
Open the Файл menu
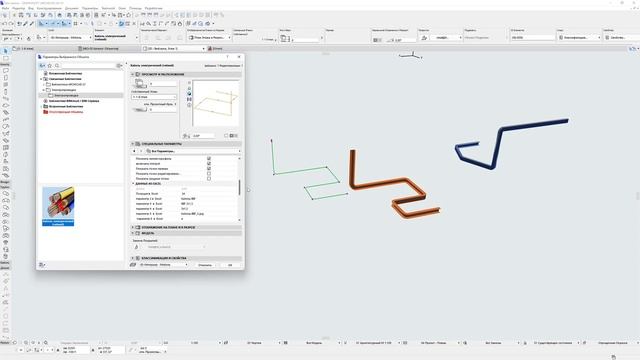click(5, 8)
